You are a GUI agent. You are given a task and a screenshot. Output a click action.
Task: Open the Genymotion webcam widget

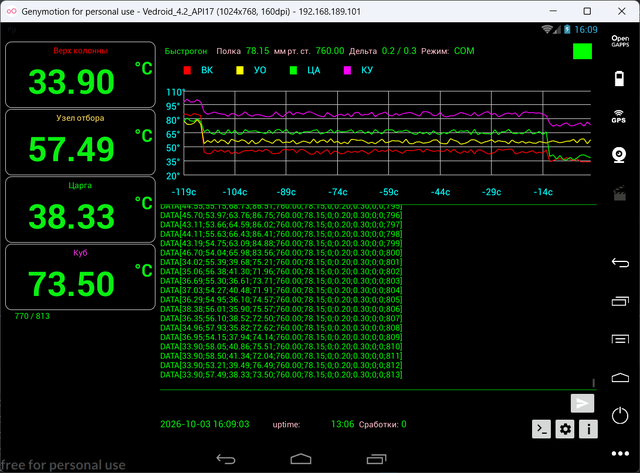click(x=619, y=155)
